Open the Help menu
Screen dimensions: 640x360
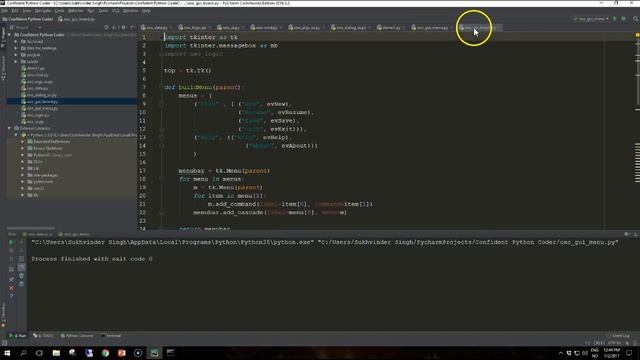coord(146,11)
